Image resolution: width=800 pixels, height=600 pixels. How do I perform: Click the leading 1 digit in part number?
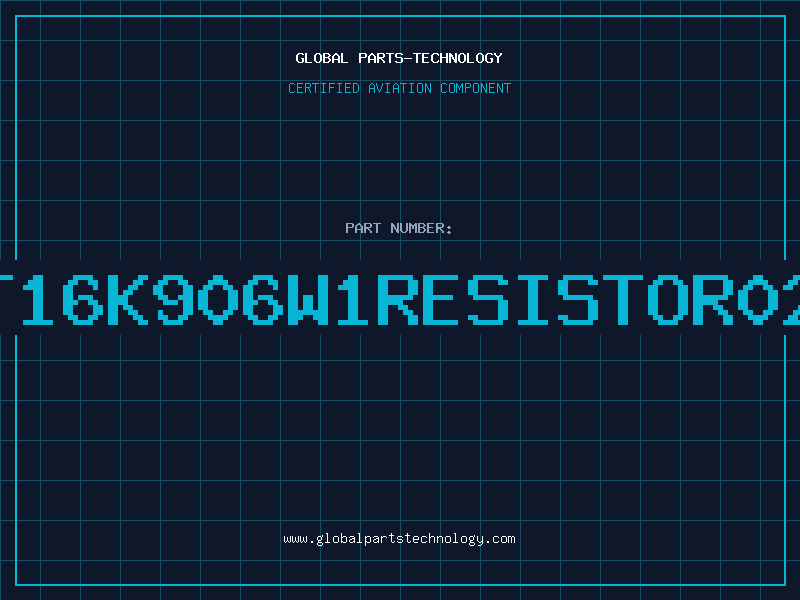(x=37, y=300)
